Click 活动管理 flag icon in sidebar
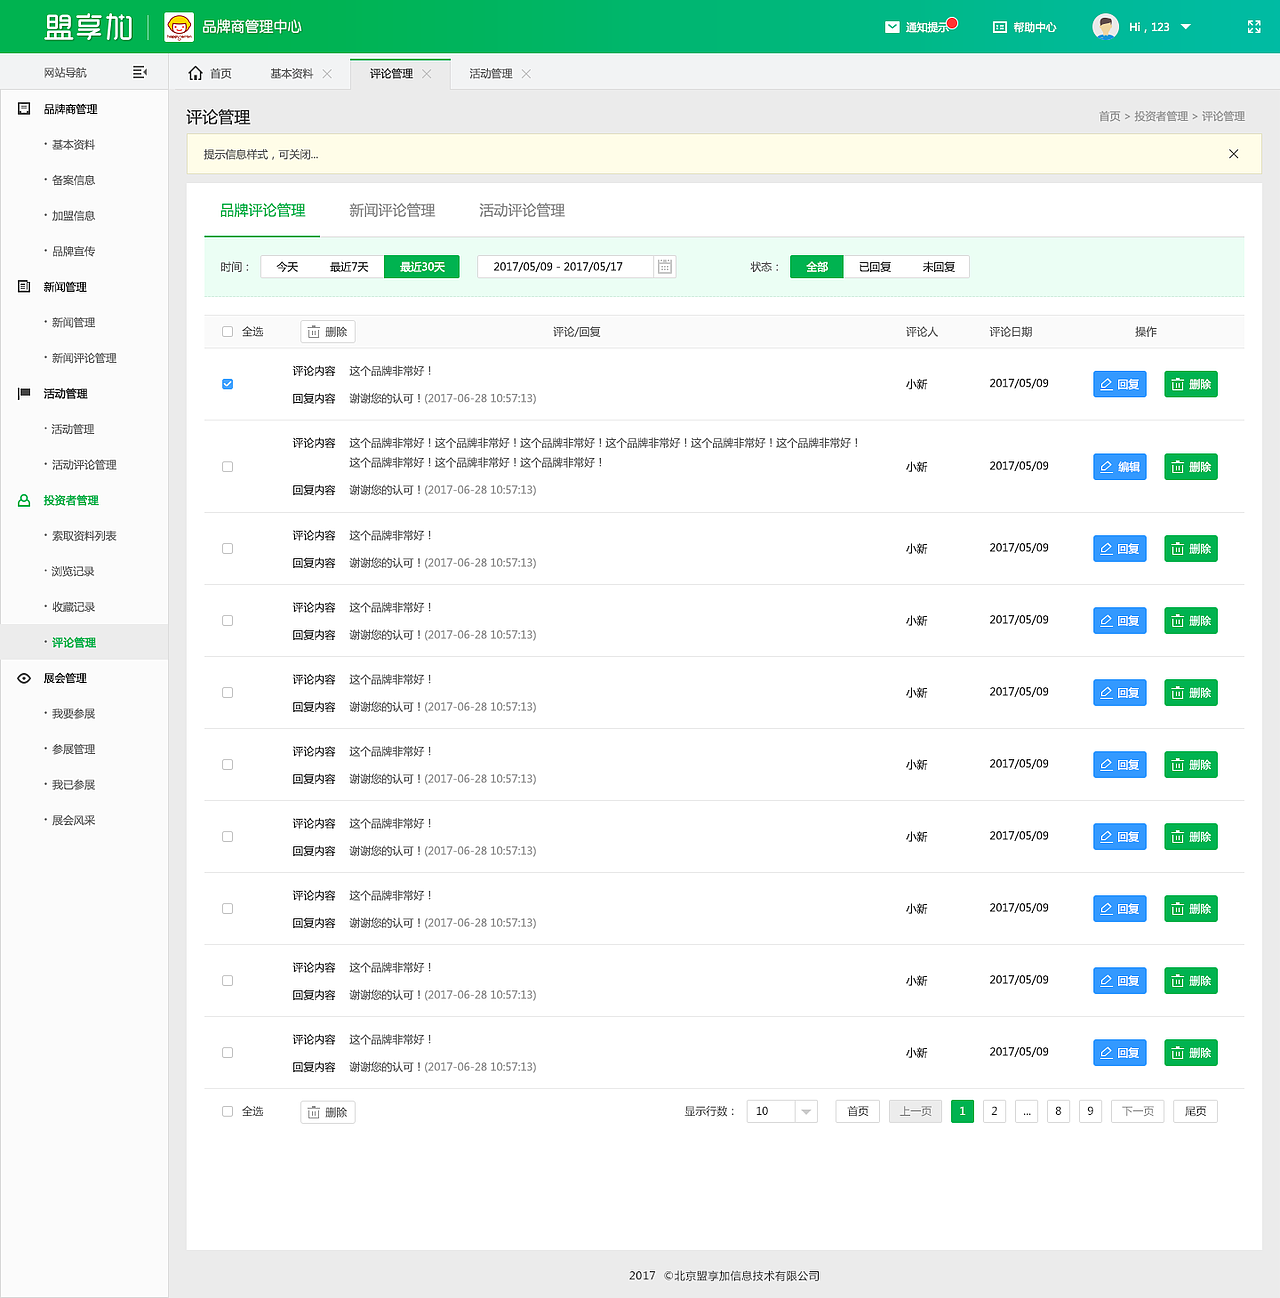The height and width of the screenshot is (1298, 1280). pyautogui.click(x=24, y=394)
